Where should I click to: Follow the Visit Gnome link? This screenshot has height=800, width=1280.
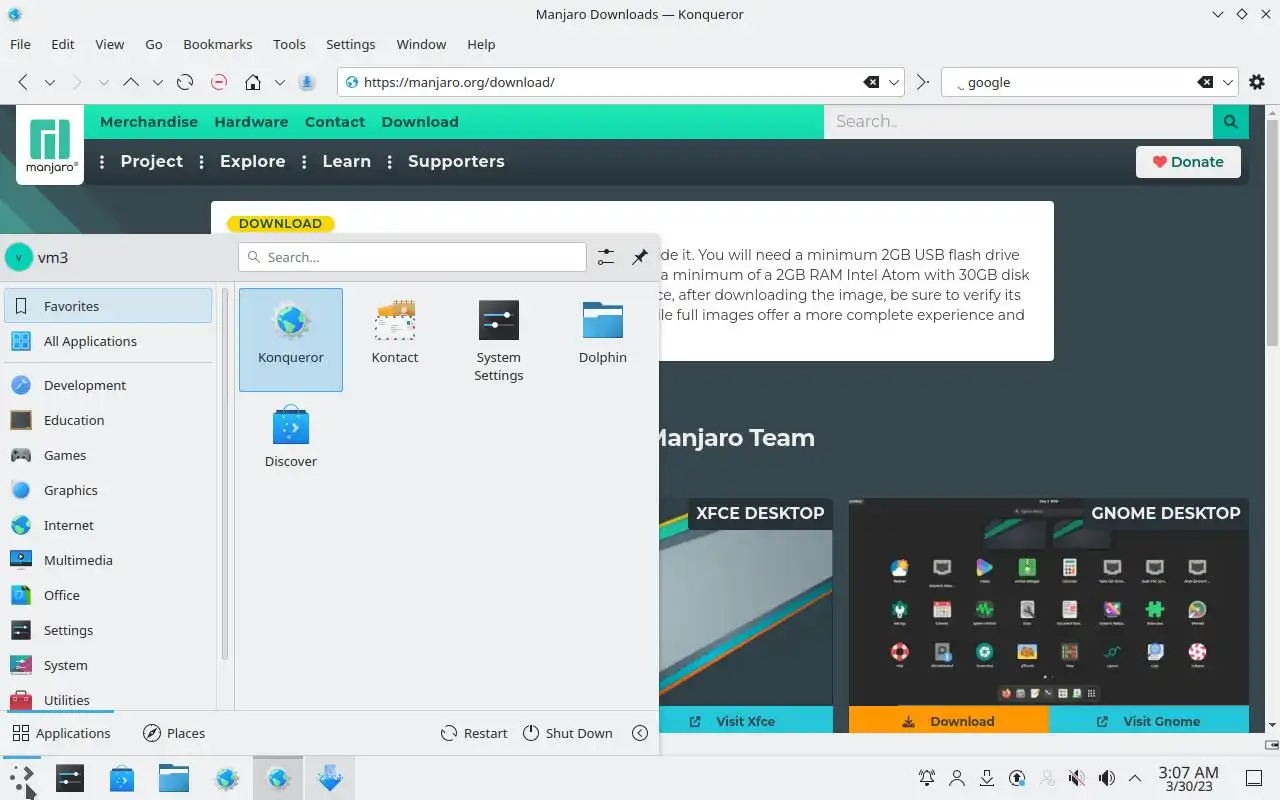(x=1149, y=721)
